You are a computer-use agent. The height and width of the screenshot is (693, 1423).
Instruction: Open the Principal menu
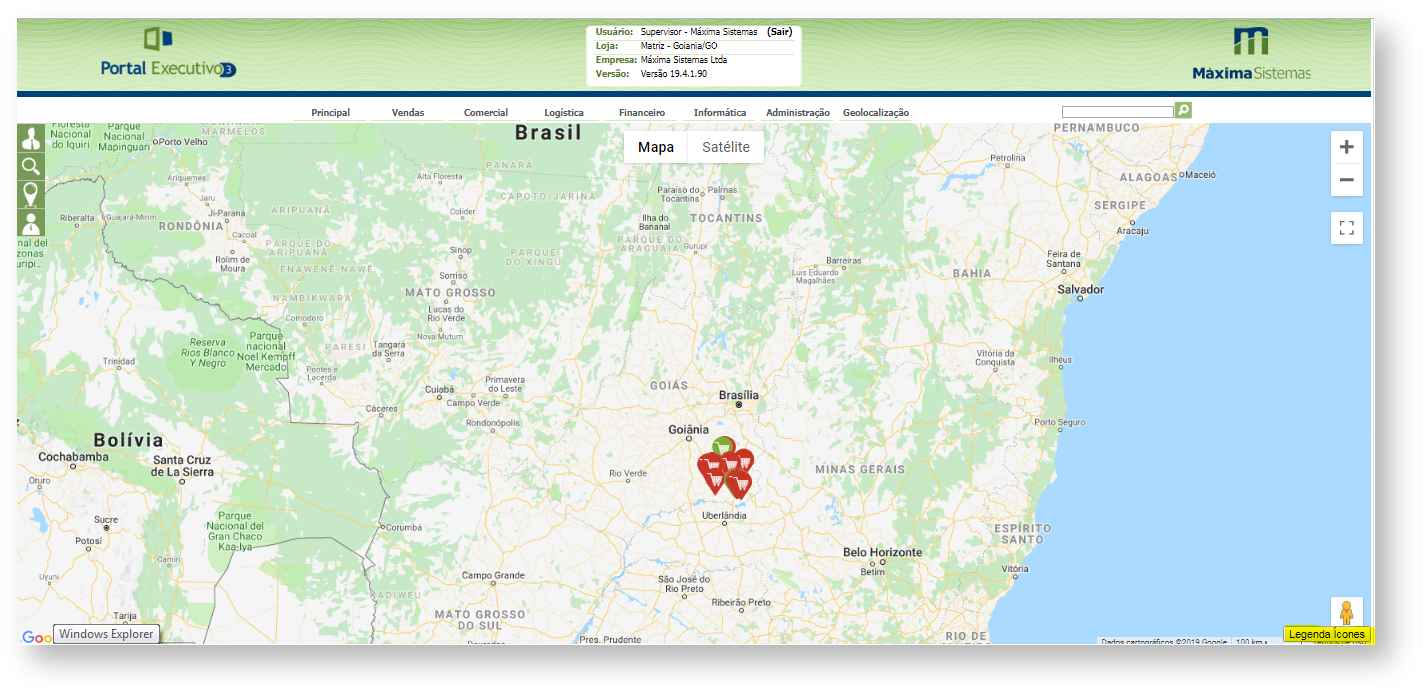(x=331, y=113)
